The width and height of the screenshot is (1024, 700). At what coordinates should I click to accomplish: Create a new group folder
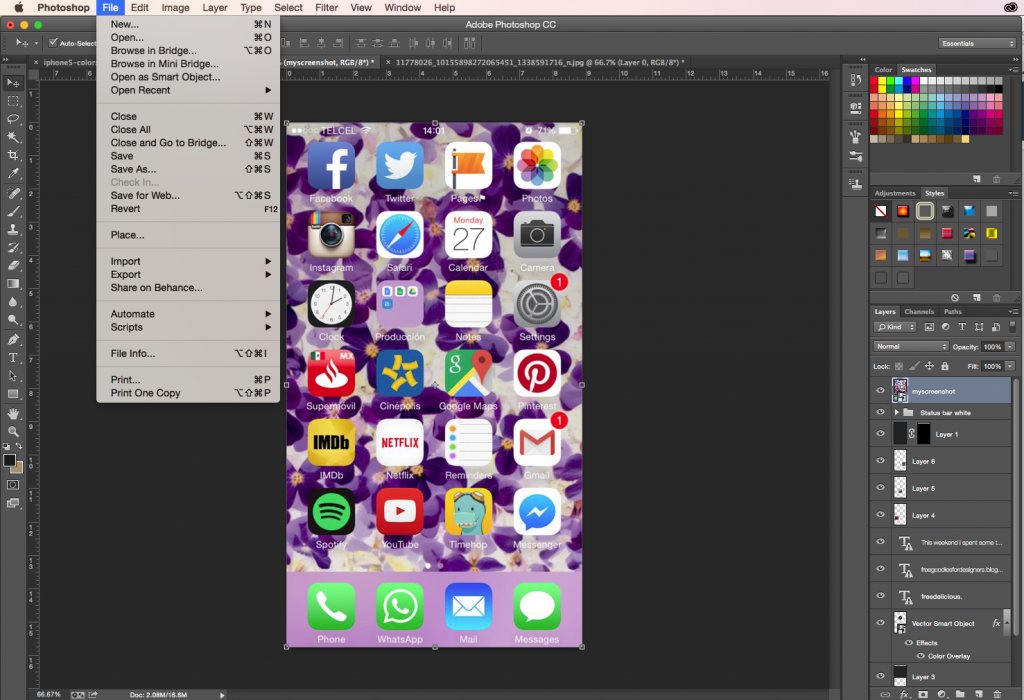(x=960, y=695)
